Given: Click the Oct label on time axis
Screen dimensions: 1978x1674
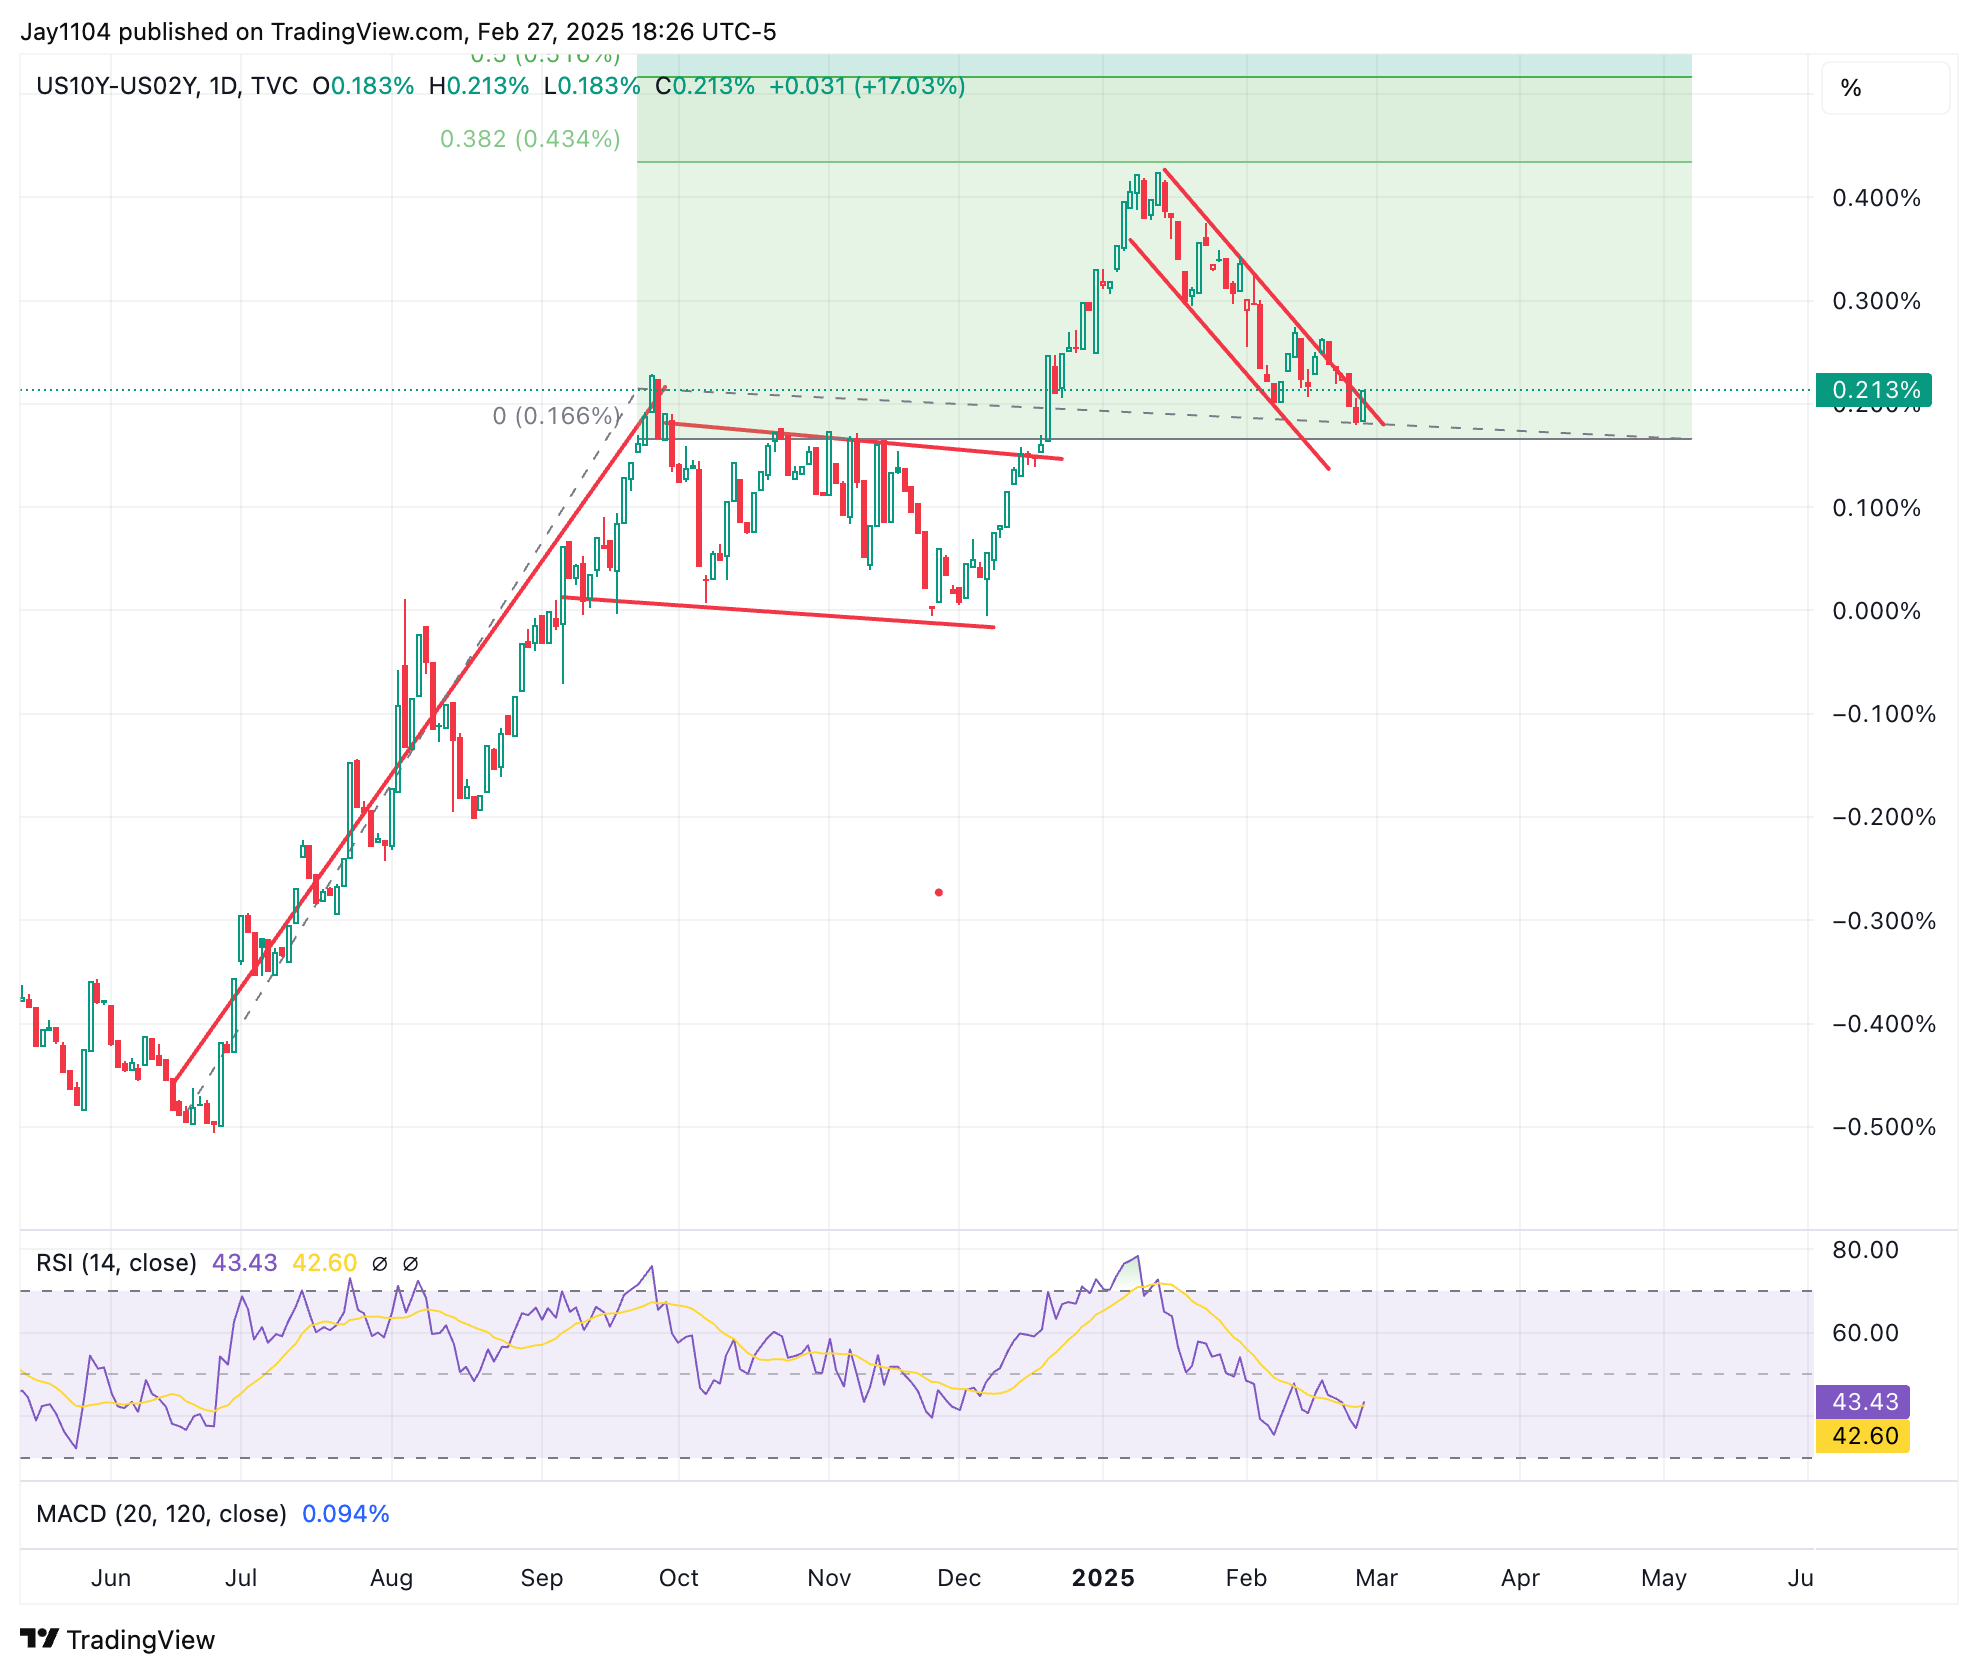Looking at the screenshot, I should tap(679, 1578).
